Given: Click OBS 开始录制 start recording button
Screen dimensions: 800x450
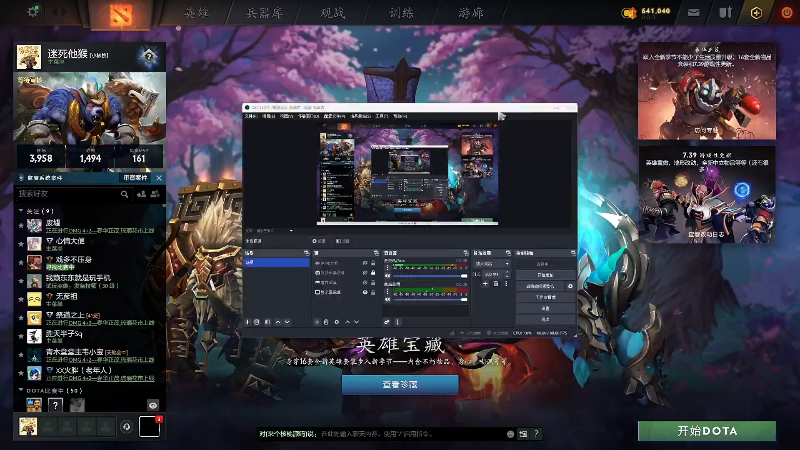Looking at the screenshot, I should point(545,275).
